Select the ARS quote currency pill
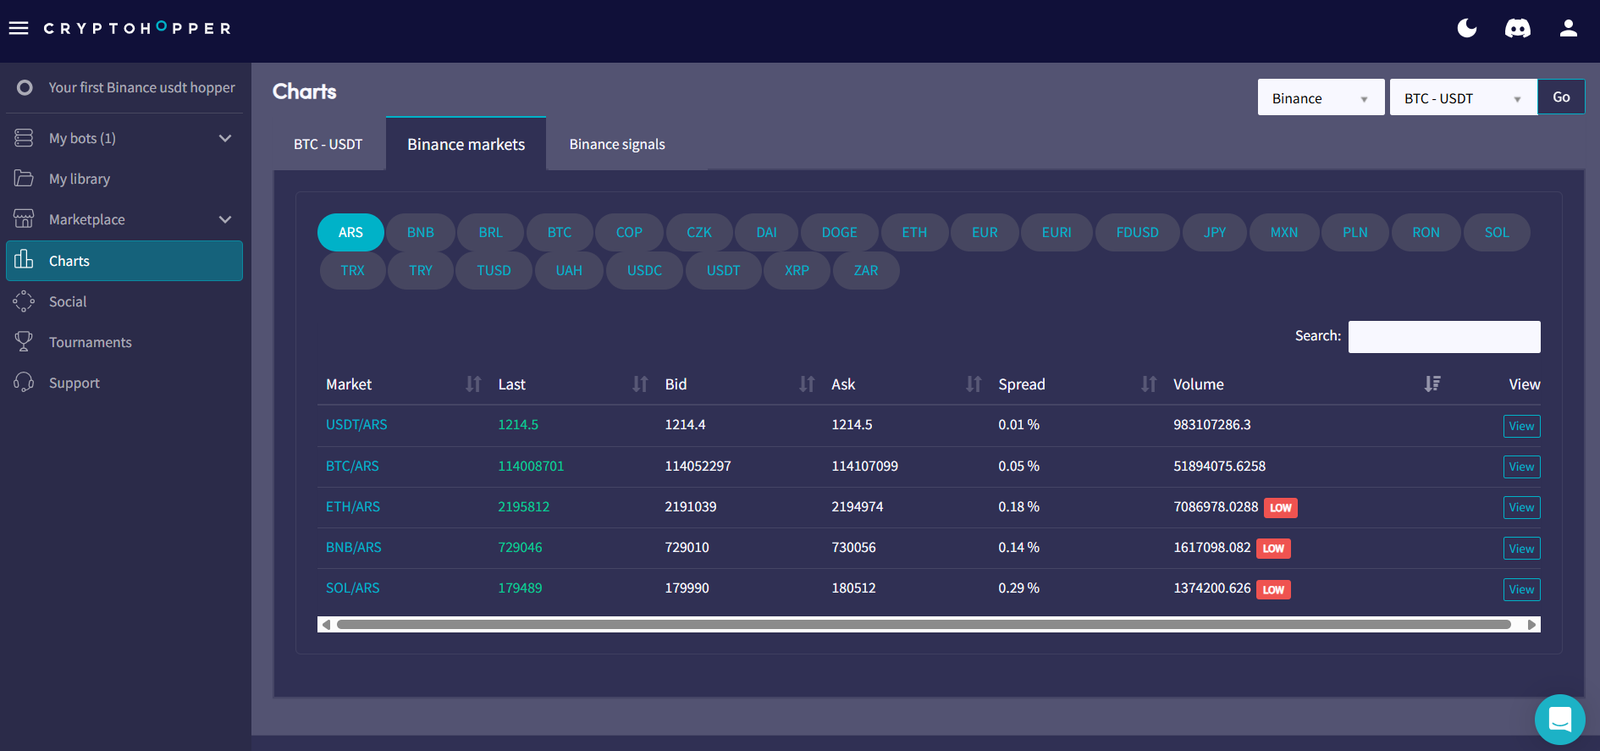The height and width of the screenshot is (751, 1600). coord(350,232)
